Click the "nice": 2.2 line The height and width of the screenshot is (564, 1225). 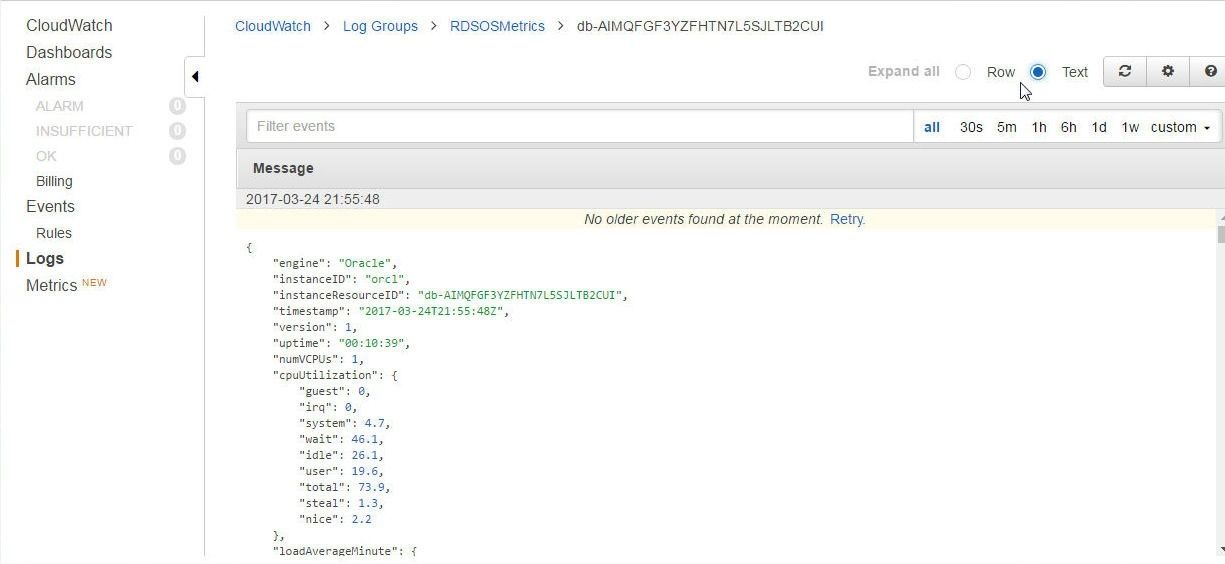point(335,519)
